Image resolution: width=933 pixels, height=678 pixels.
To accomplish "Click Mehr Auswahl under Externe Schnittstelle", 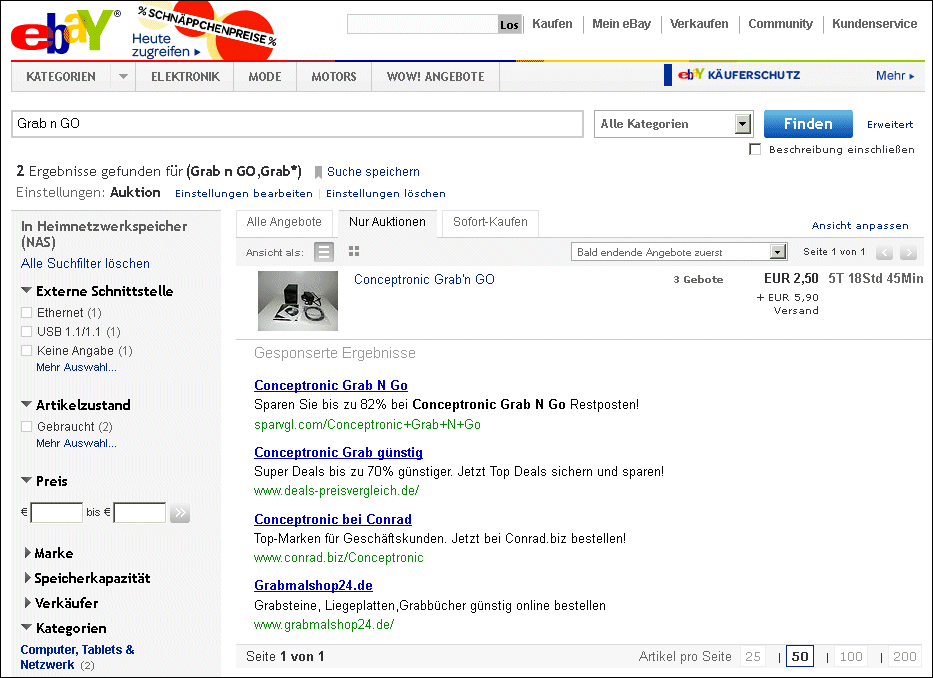I will [x=76, y=367].
